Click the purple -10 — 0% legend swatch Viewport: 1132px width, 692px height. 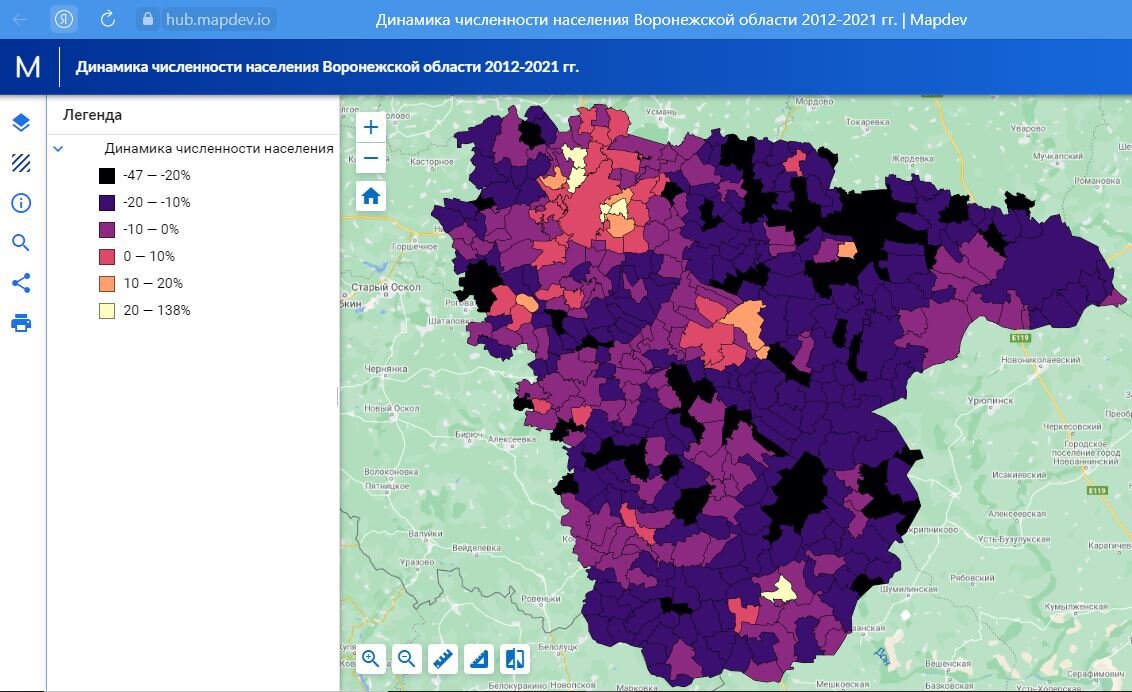click(107, 229)
